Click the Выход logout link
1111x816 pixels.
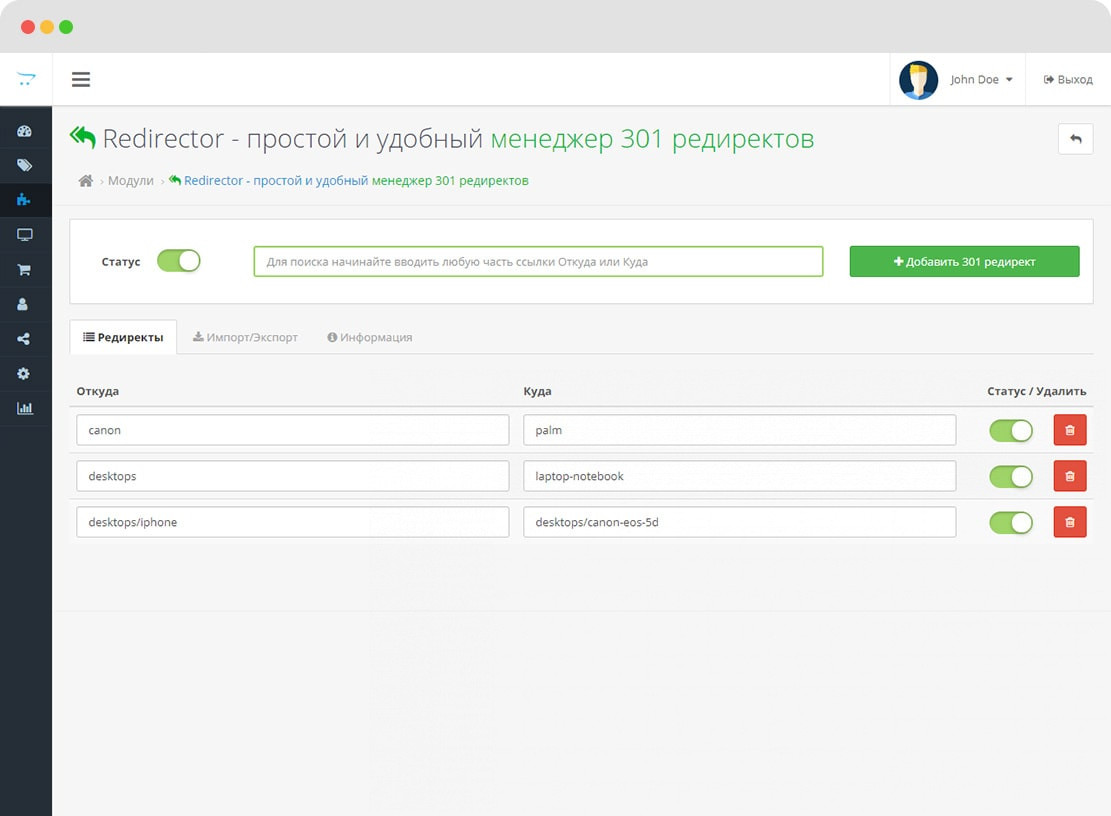tap(1068, 80)
